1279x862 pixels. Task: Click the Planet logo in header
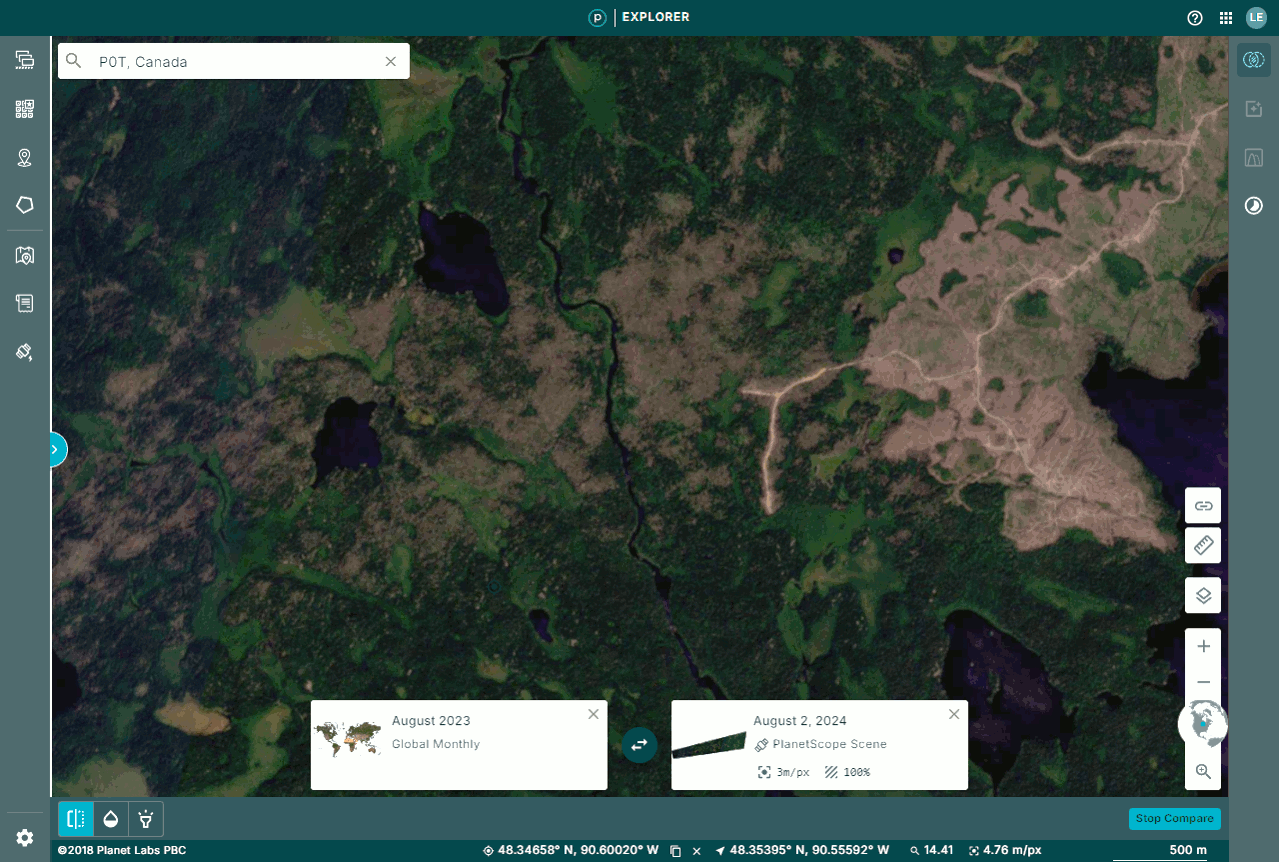click(x=598, y=17)
